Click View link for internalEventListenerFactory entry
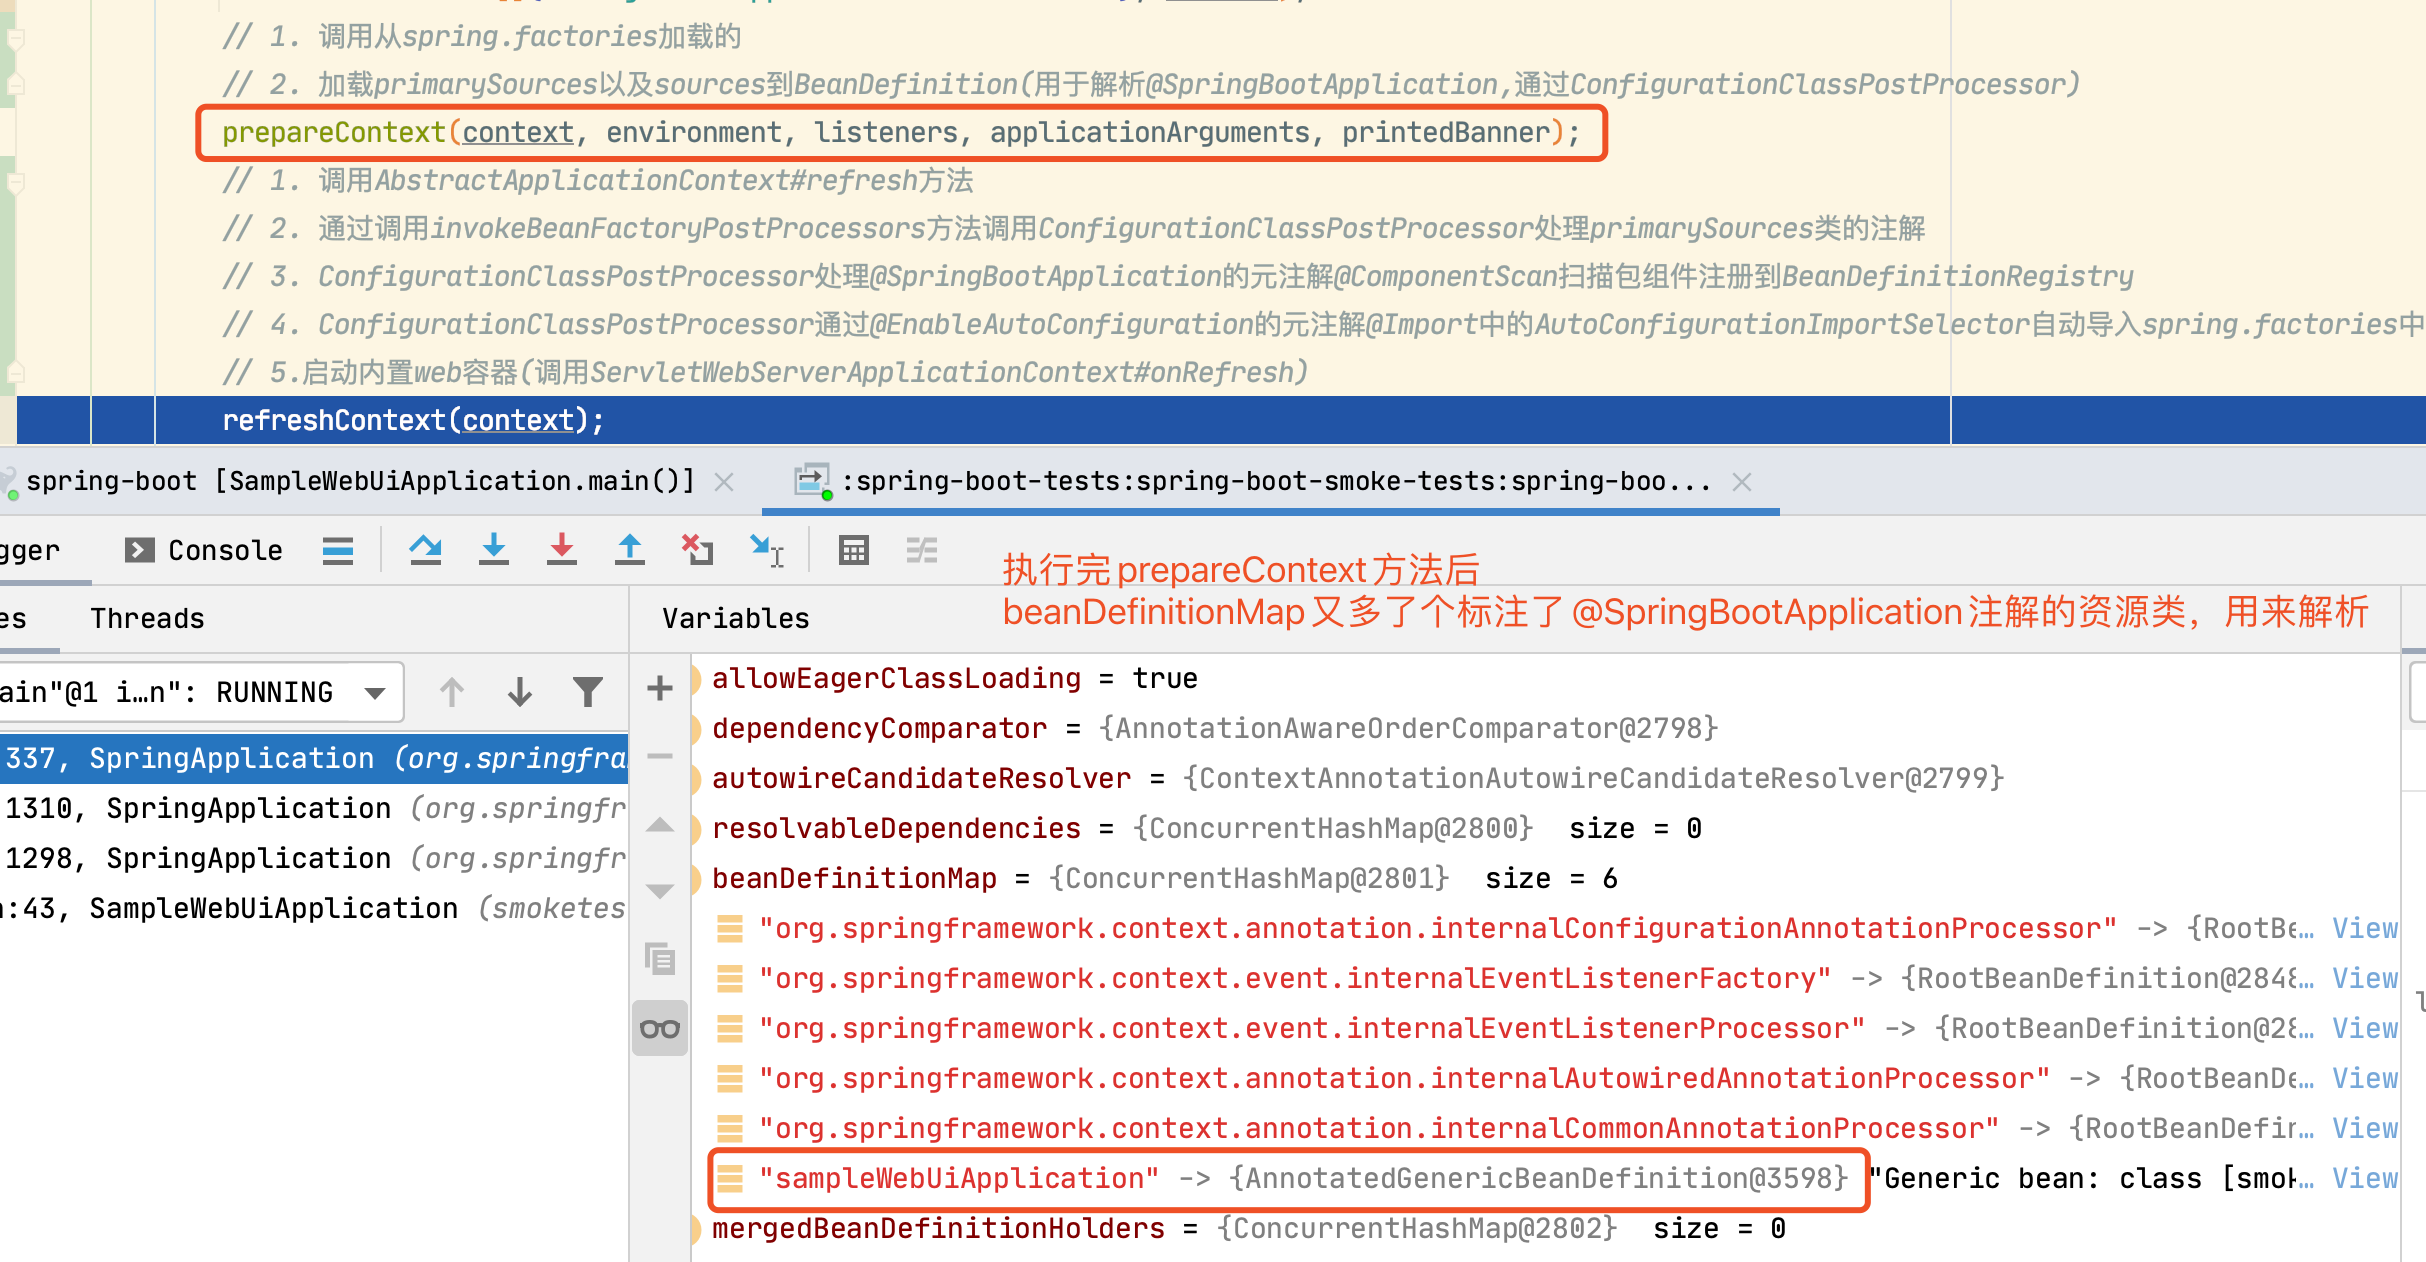Screen dimensions: 2426x1262 pyautogui.click(x=2364, y=978)
